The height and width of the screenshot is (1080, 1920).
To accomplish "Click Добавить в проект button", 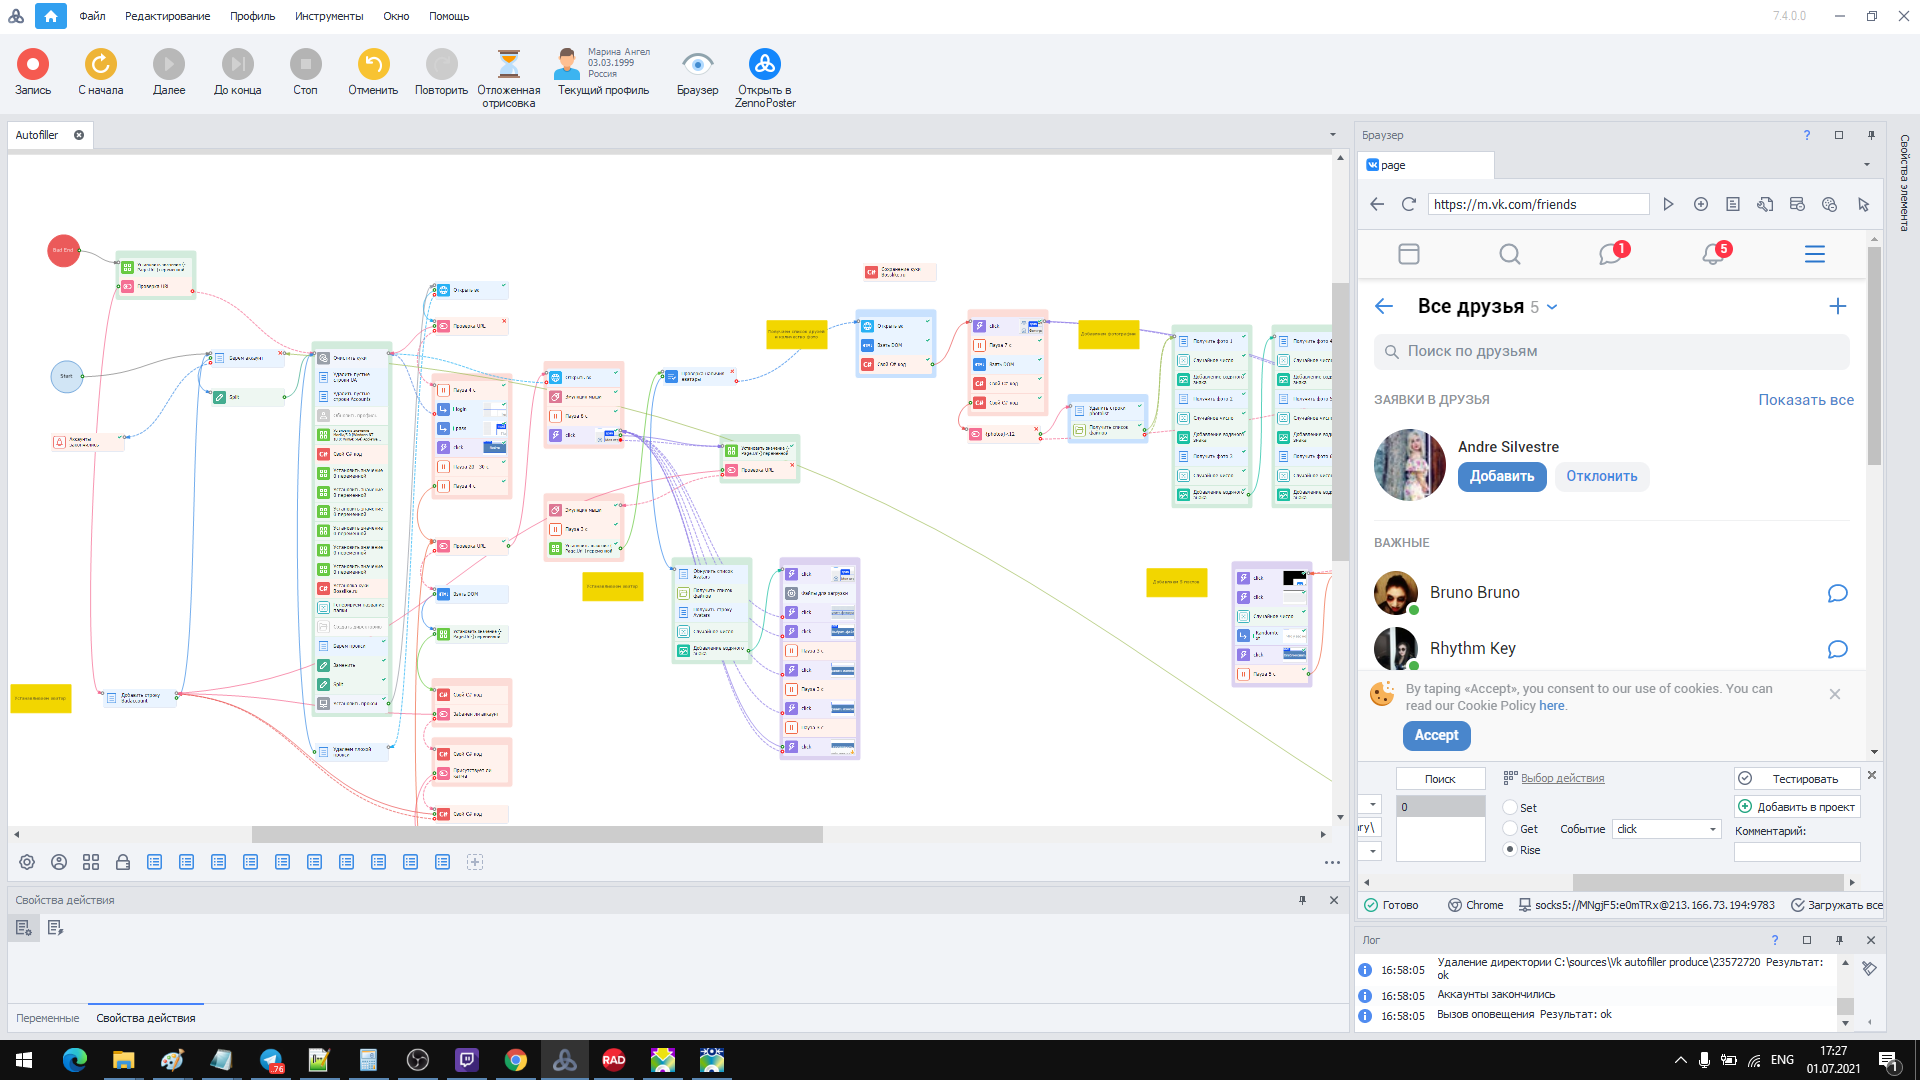I will click(1797, 807).
